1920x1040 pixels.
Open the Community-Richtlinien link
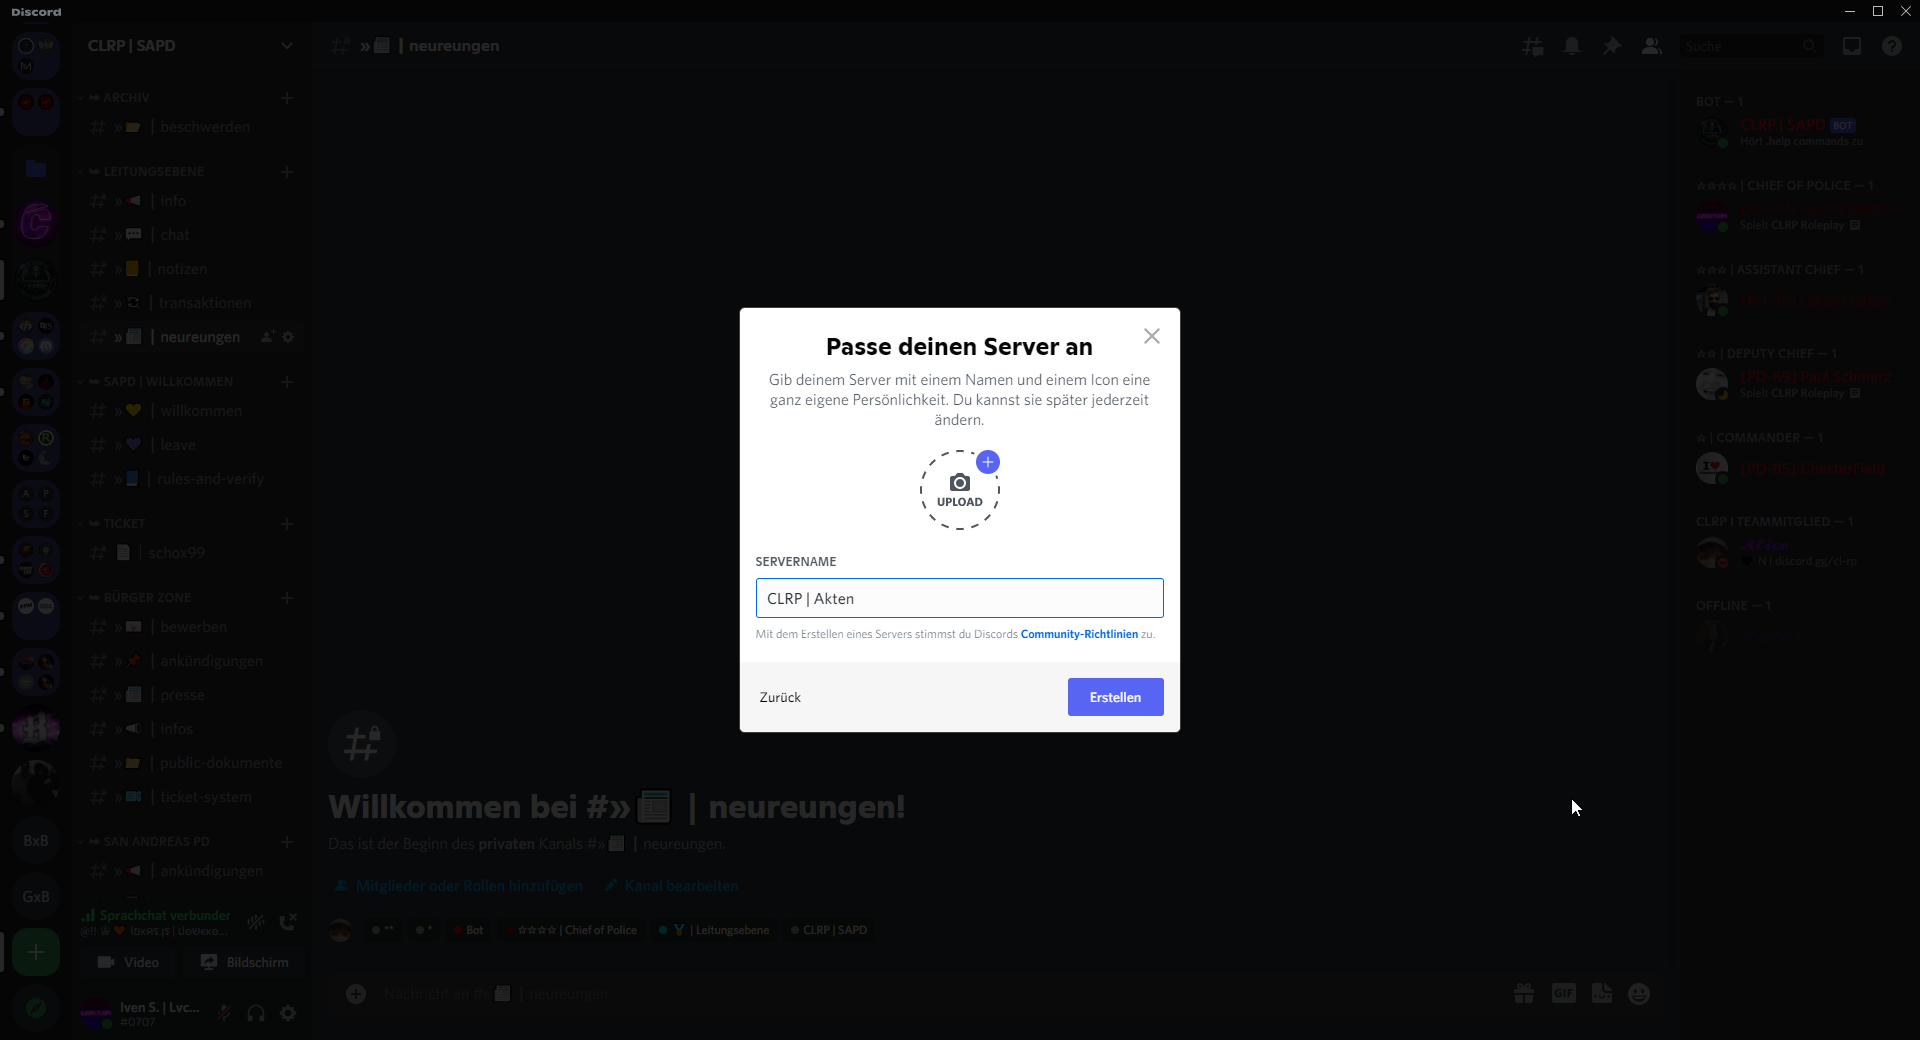click(1078, 634)
